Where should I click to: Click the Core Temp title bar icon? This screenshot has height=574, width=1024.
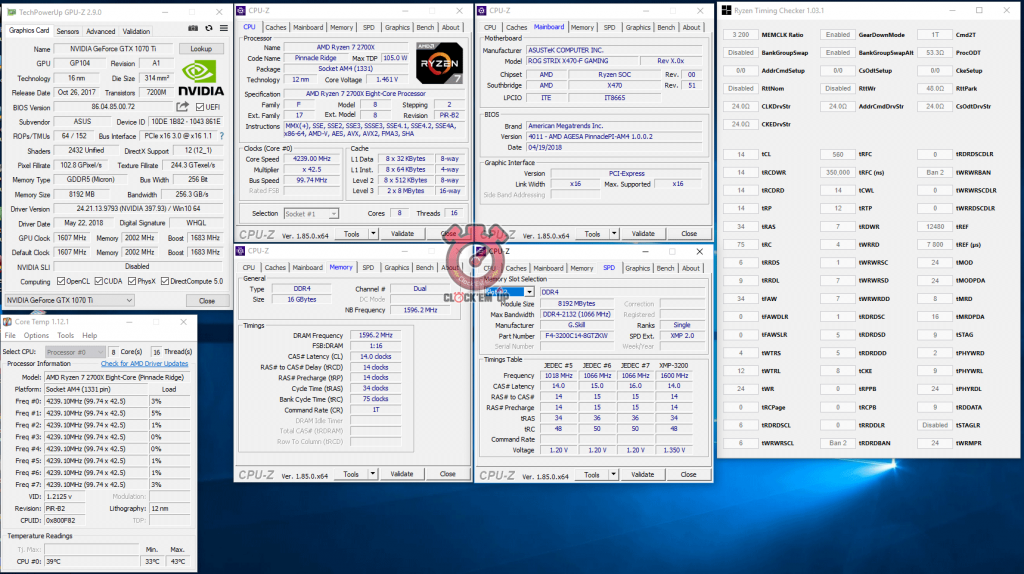[x=9, y=322]
